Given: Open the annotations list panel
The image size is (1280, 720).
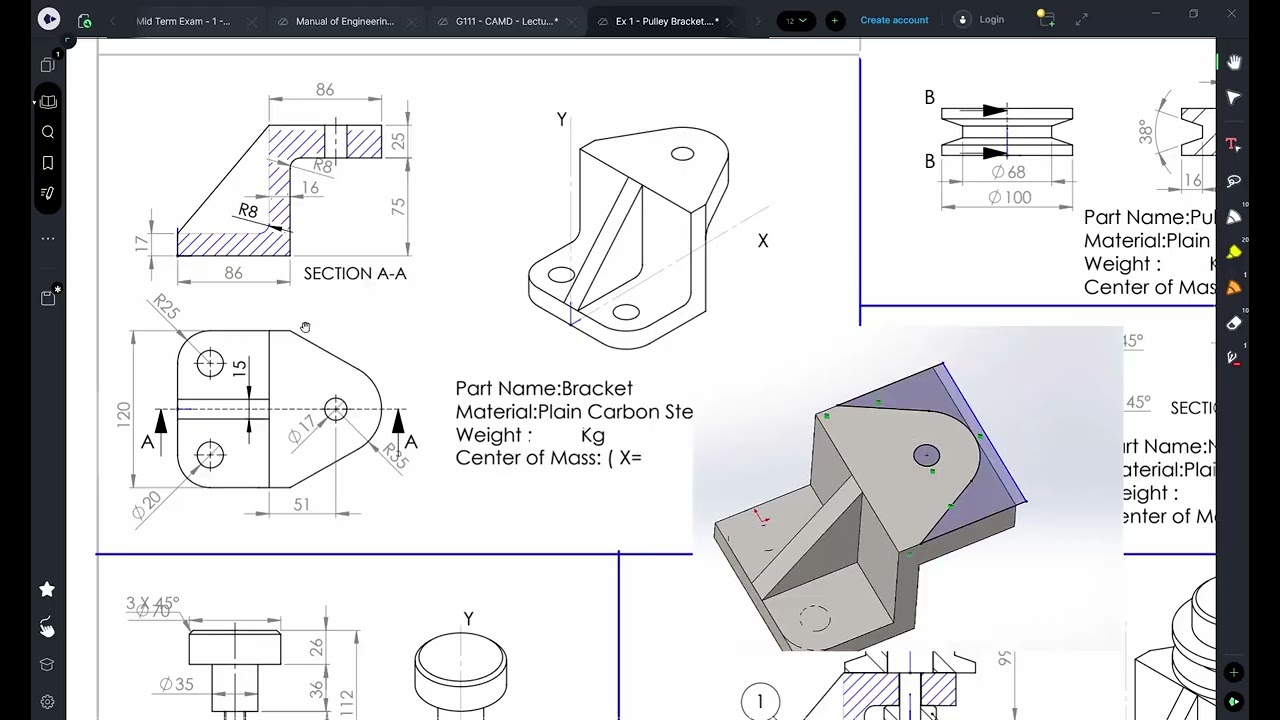Looking at the screenshot, I should 47,193.
